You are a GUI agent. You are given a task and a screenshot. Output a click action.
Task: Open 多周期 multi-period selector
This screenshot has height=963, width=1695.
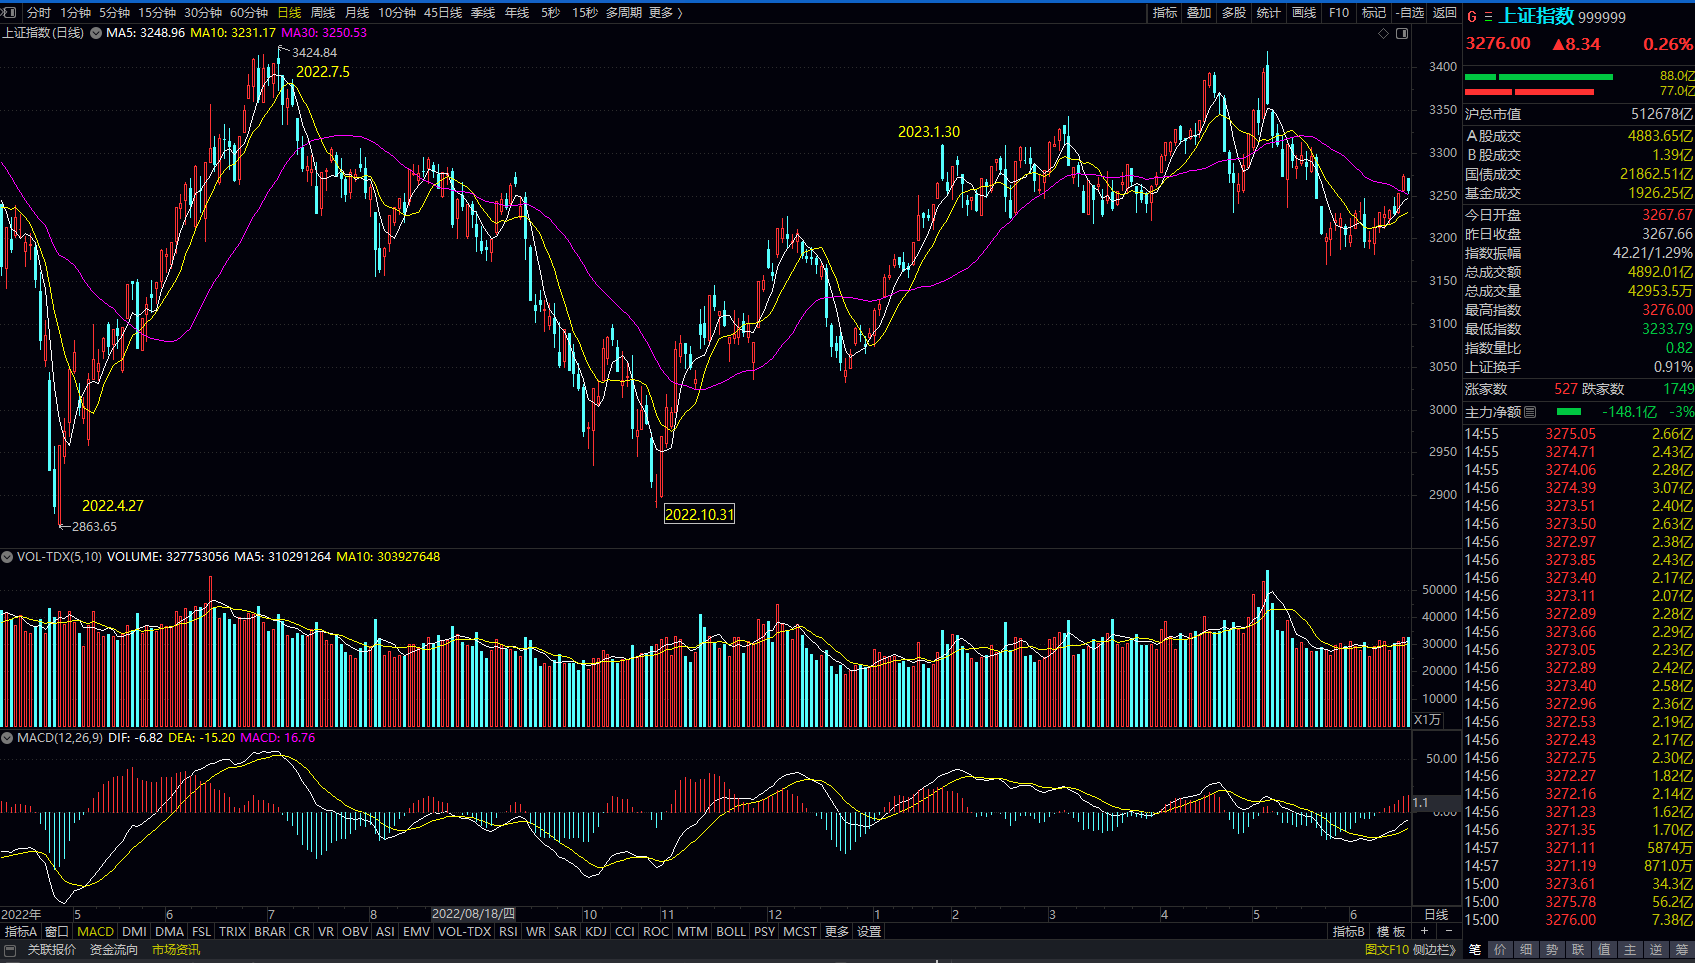coord(624,13)
